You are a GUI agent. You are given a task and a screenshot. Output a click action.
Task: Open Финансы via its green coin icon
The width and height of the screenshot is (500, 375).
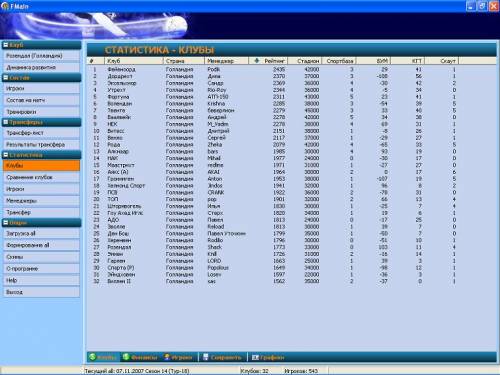tap(126, 357)
